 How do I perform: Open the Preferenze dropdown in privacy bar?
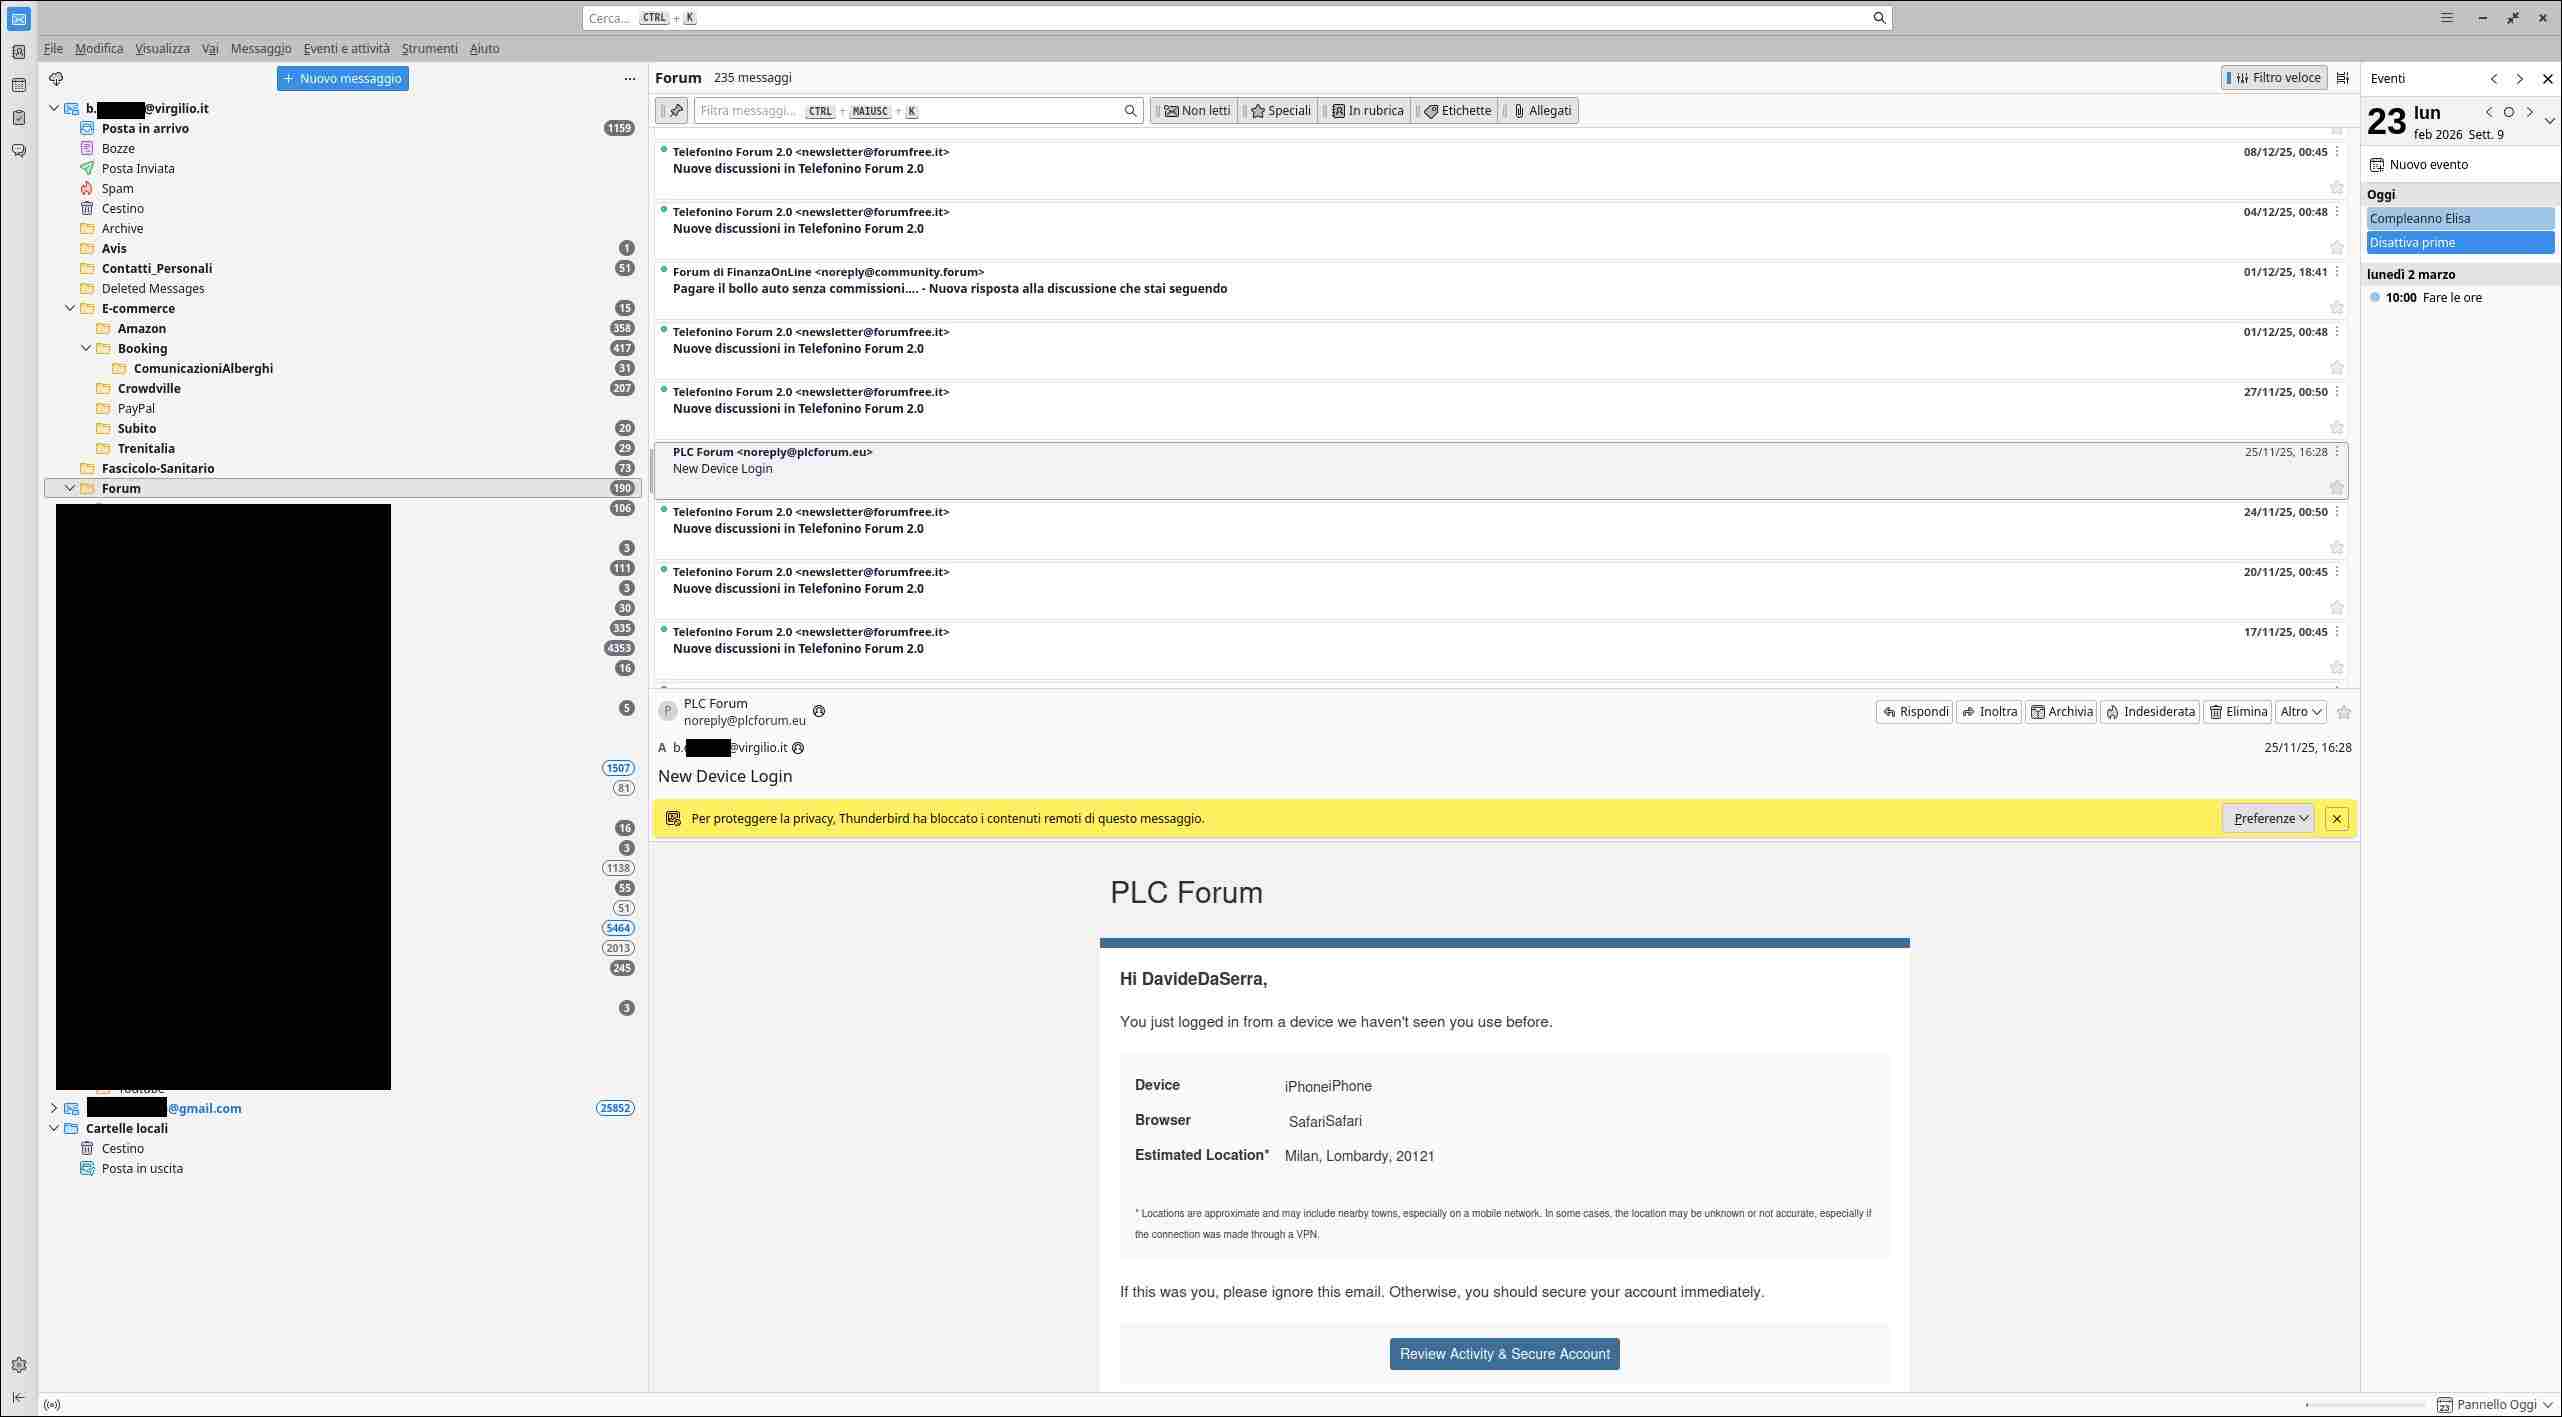pyautogui.click(x=2267, y=818)
